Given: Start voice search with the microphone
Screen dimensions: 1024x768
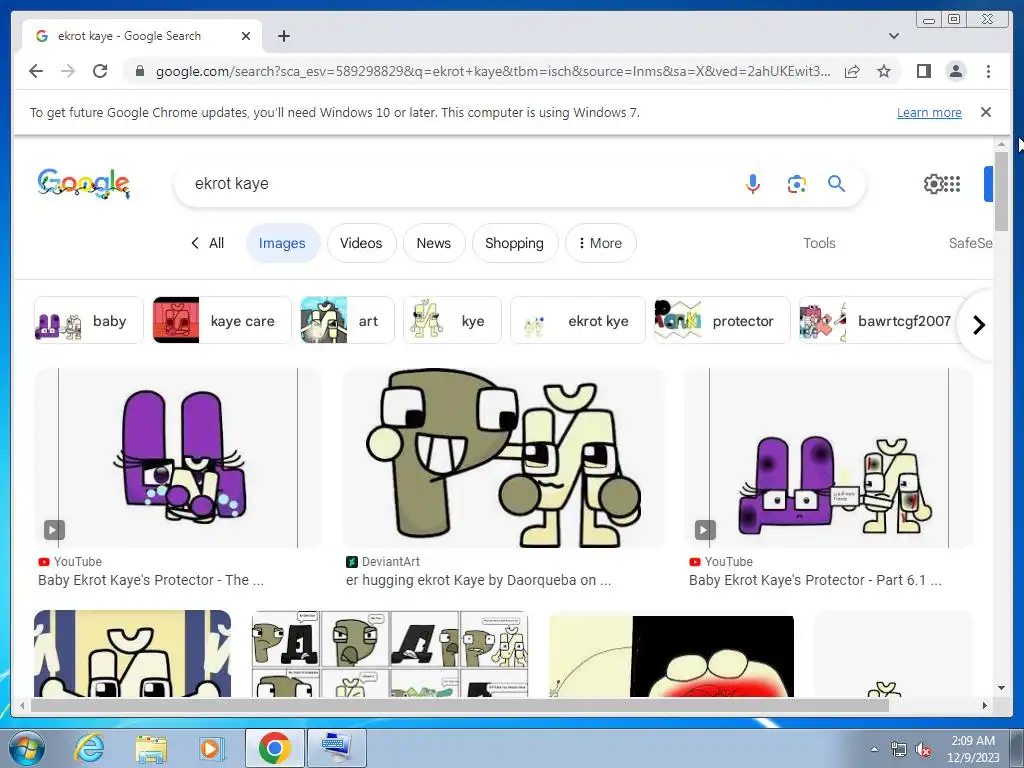Looking at the screenshot, I should click(x=752, y=184).
